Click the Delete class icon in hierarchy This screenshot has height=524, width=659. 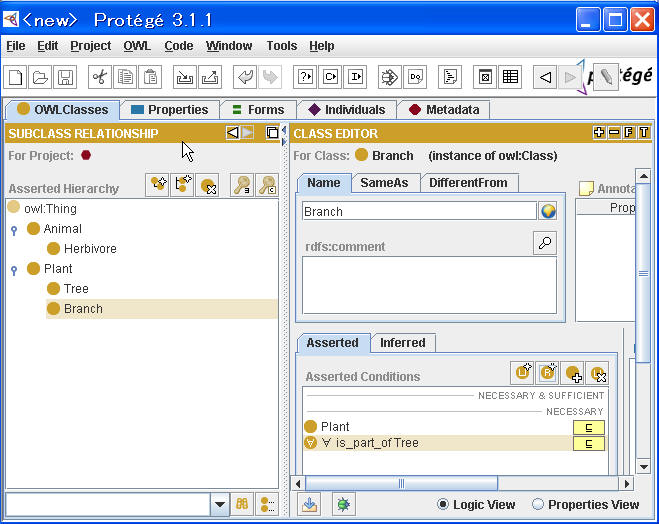point(208,185)
